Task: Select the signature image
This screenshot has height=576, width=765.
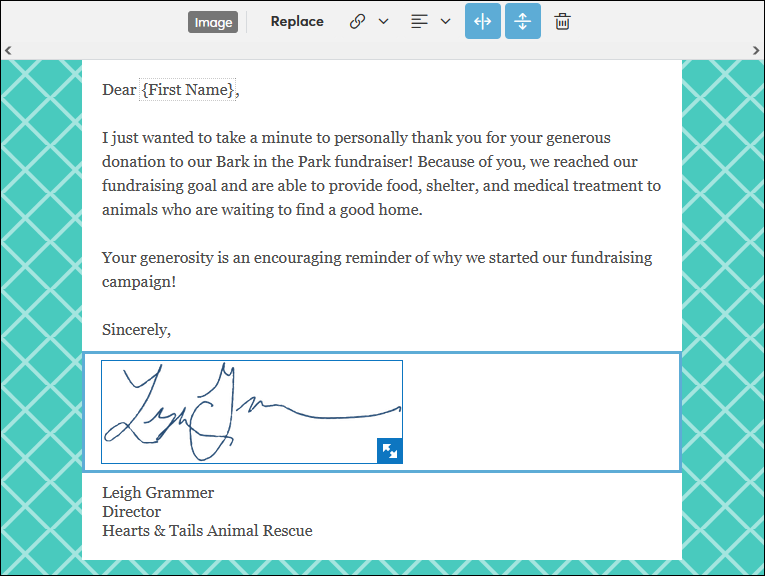Action: (250, 411)
